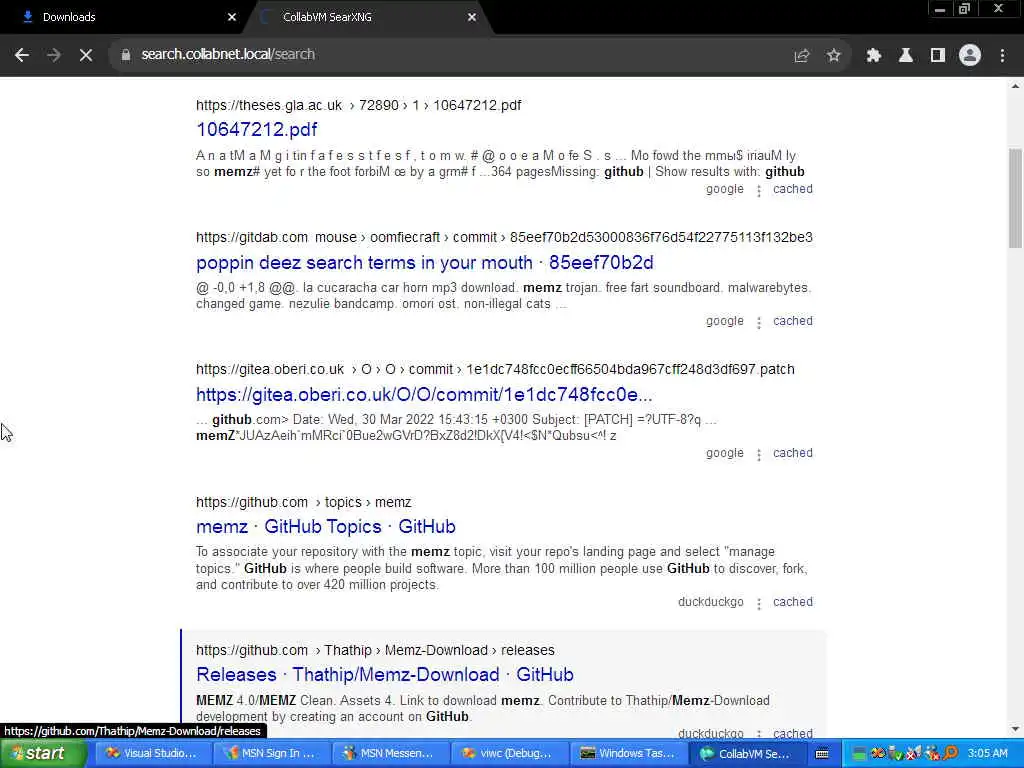Open Releases · Thathip/Memz-Download result
1024x768 pixels.
point(385,675)
